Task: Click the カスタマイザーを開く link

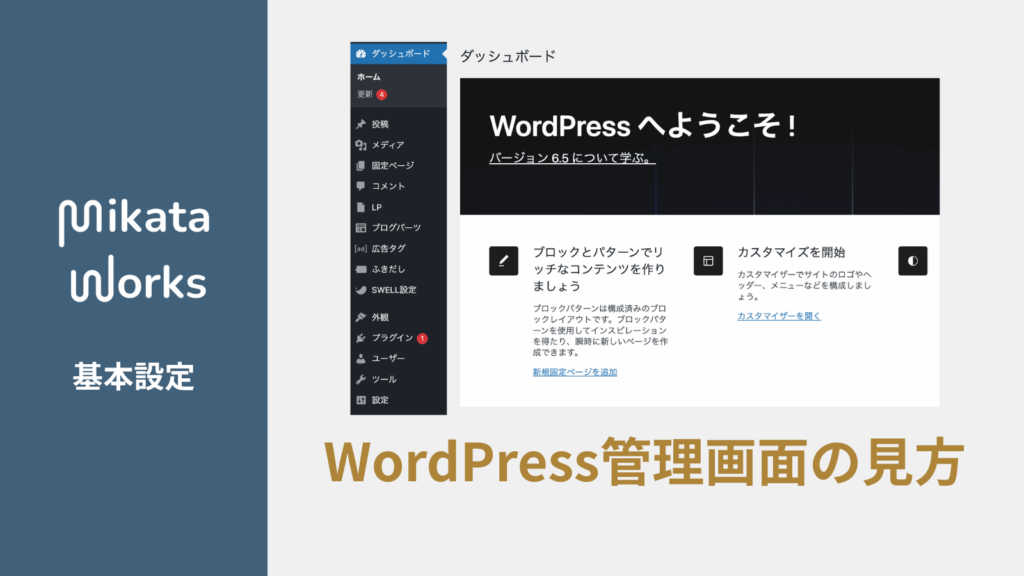Action: click(x=778, y=316)
